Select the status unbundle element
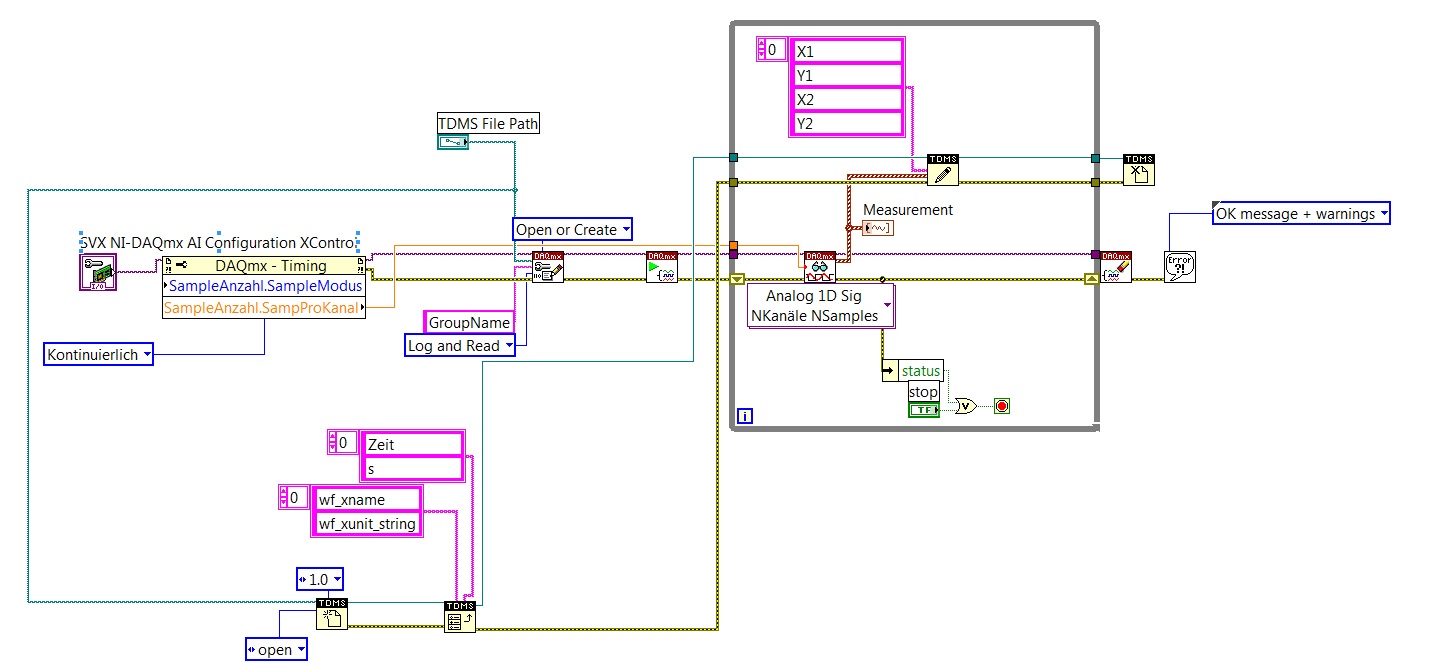 (x=920, y=371)
